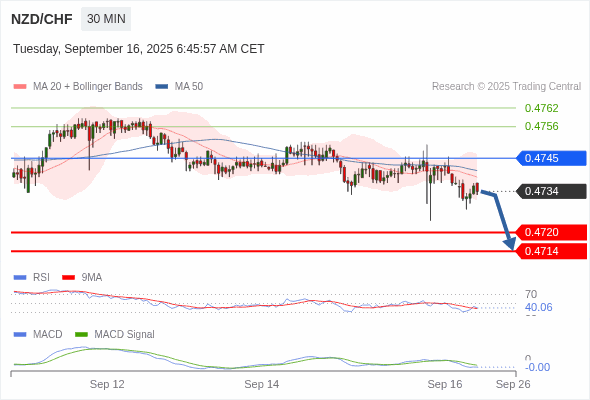Screen dimensions: 590x400
Task: Click the Sep 14 date marker
Action: click(x=262, y=384)
